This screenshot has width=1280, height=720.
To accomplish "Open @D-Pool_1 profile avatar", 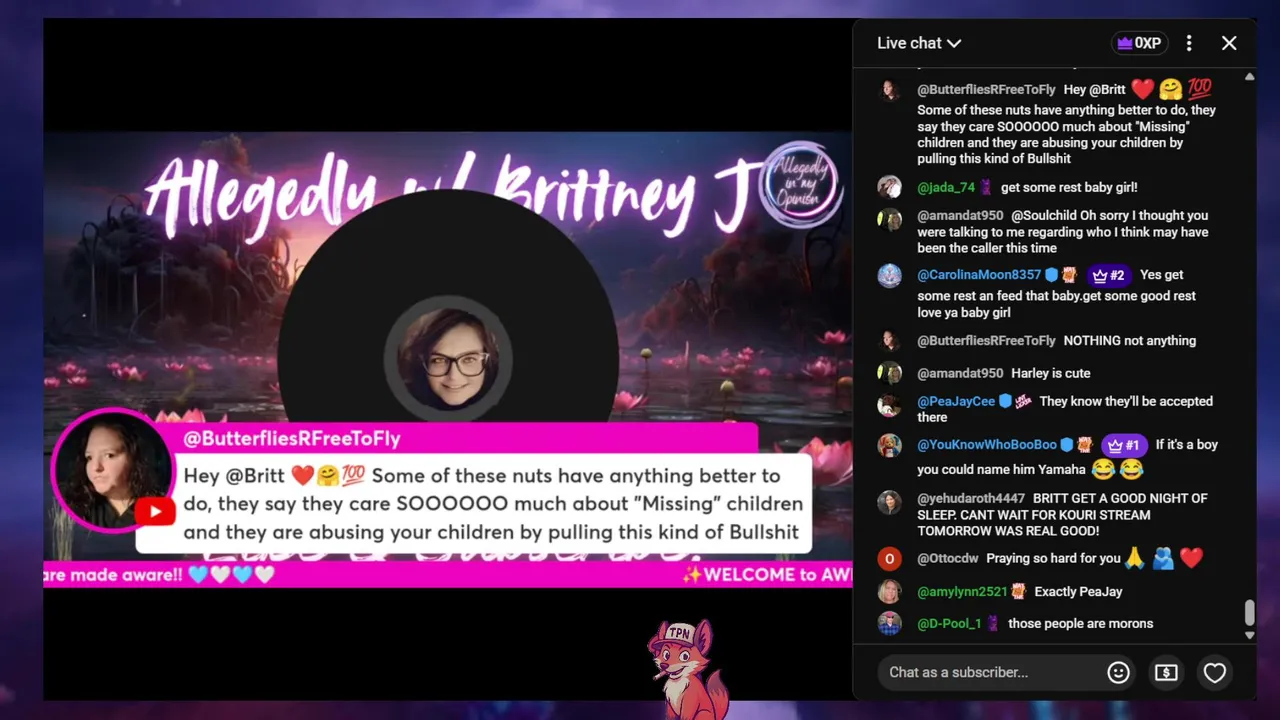I will 889,623.
